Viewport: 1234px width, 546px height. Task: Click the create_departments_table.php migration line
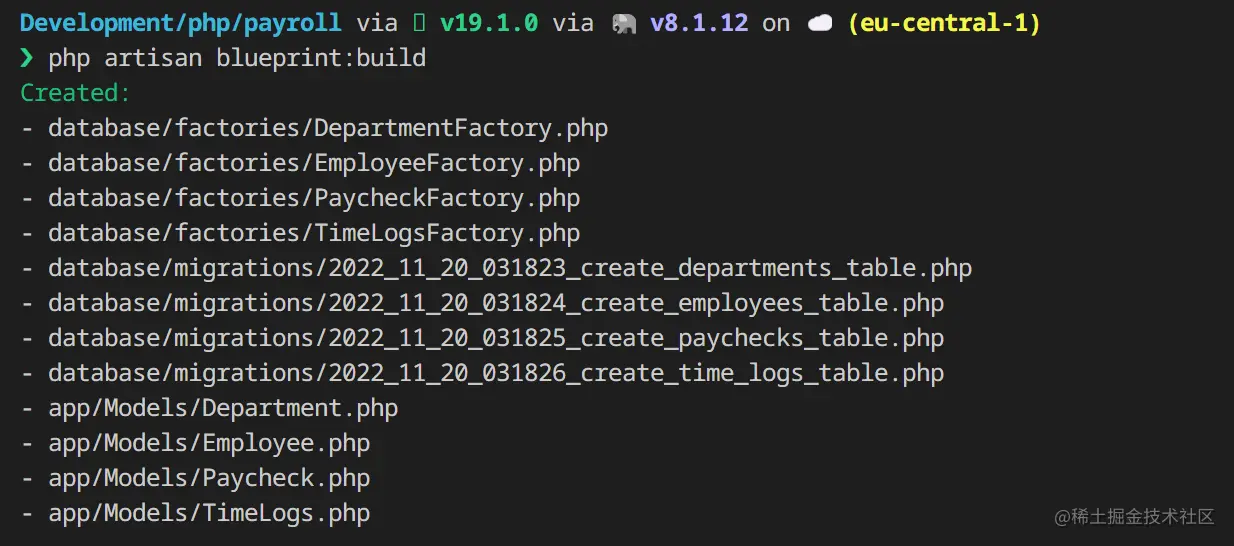coord(496,268)
